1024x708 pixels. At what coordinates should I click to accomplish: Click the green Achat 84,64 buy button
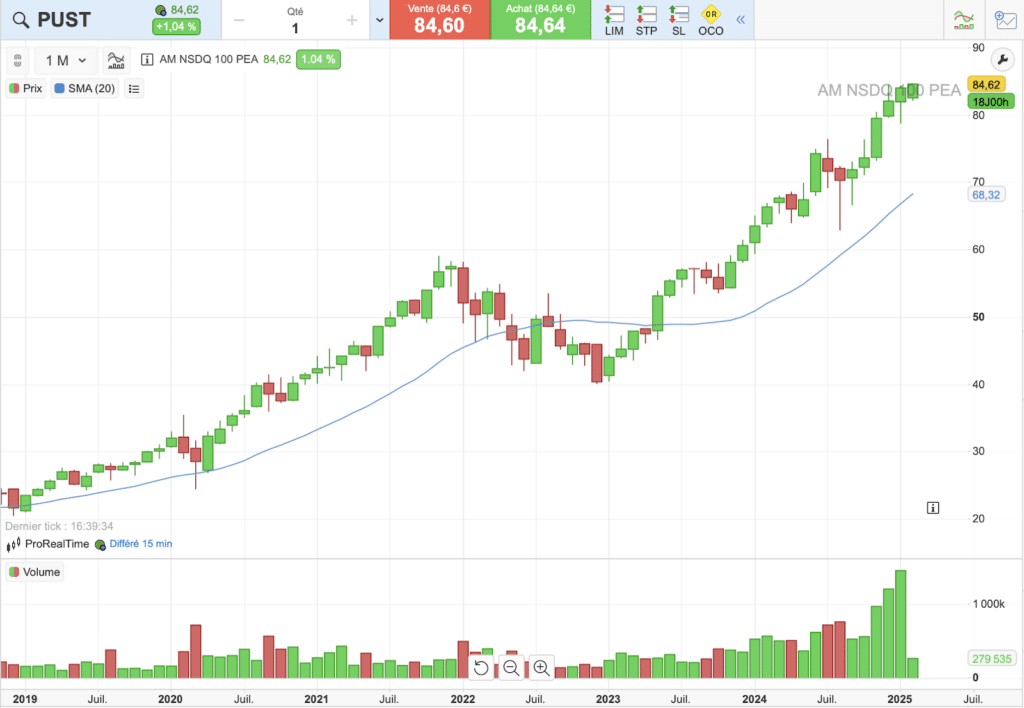tap(541, 20)
